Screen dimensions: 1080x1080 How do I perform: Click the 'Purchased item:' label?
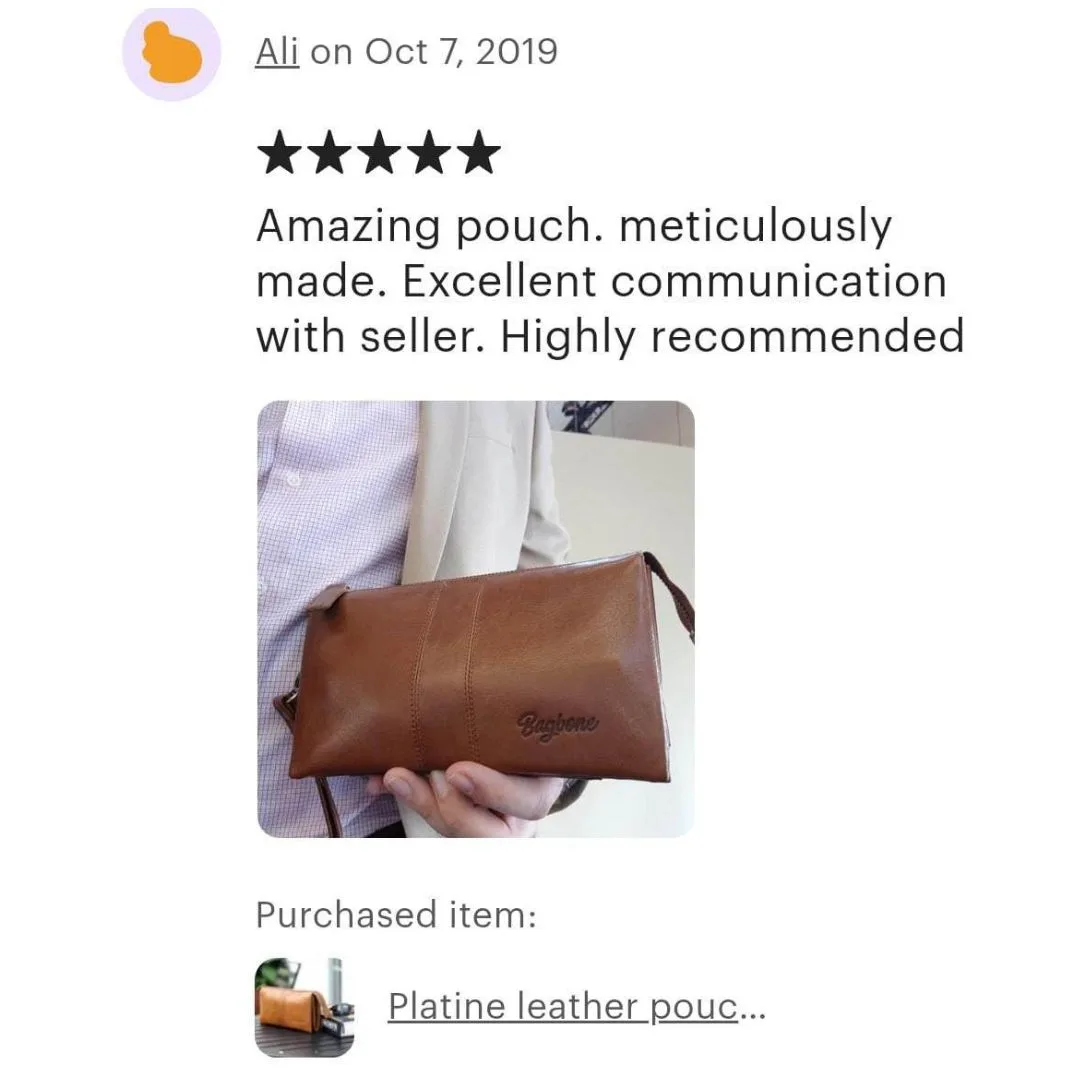396,915
